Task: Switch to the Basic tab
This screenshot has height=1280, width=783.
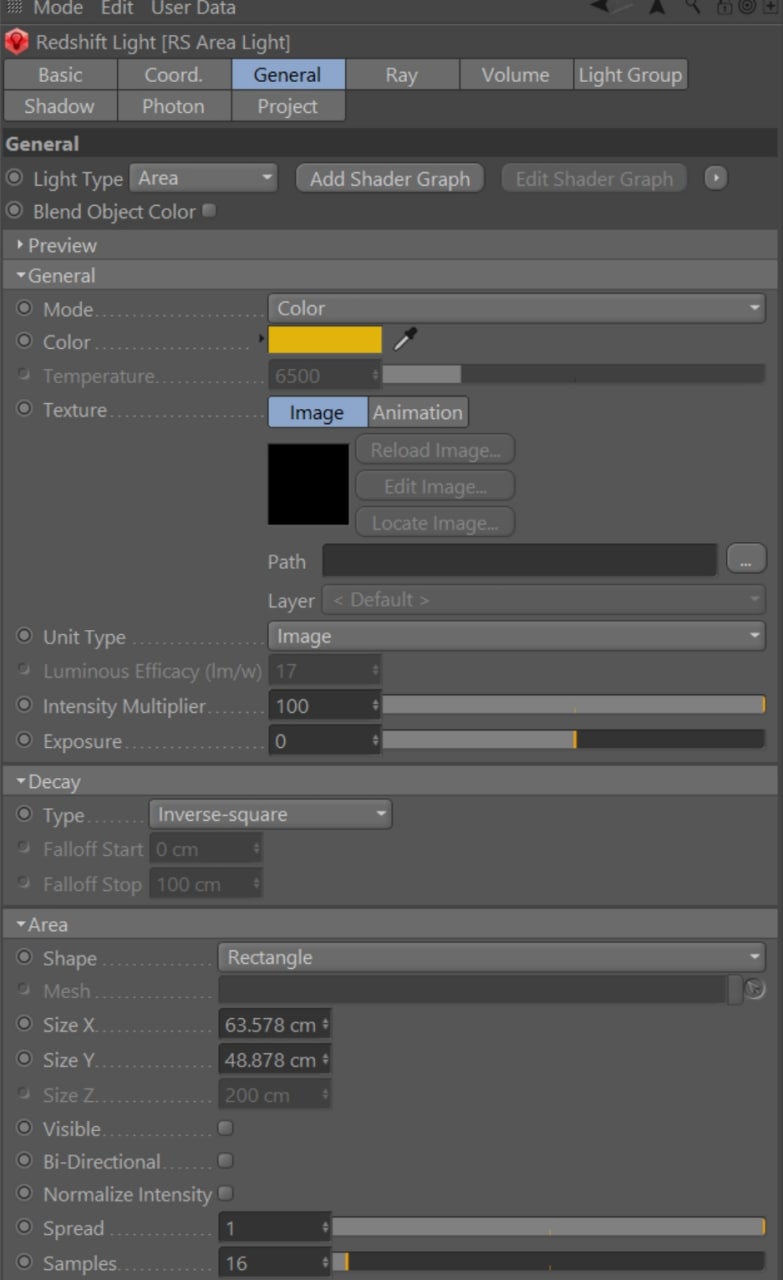Action: pos(60,75)
